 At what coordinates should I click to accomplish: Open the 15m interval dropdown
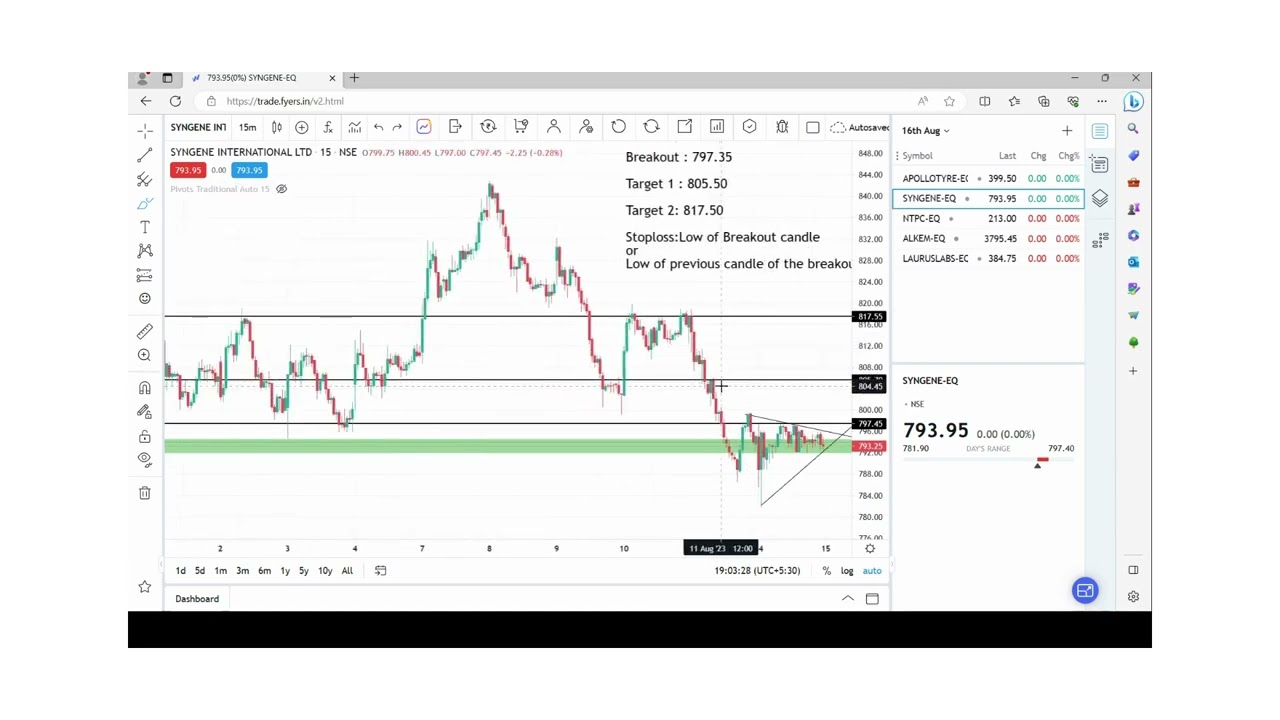tap(247, 127)
